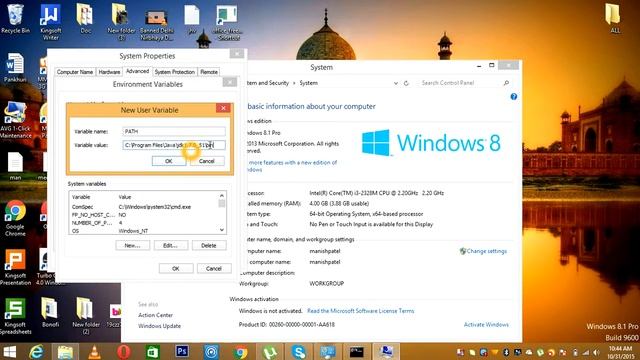Click the search magnifier in Control Panel
Image resolution: width=640 pixels, height=360 pixels.
(506, 83)
